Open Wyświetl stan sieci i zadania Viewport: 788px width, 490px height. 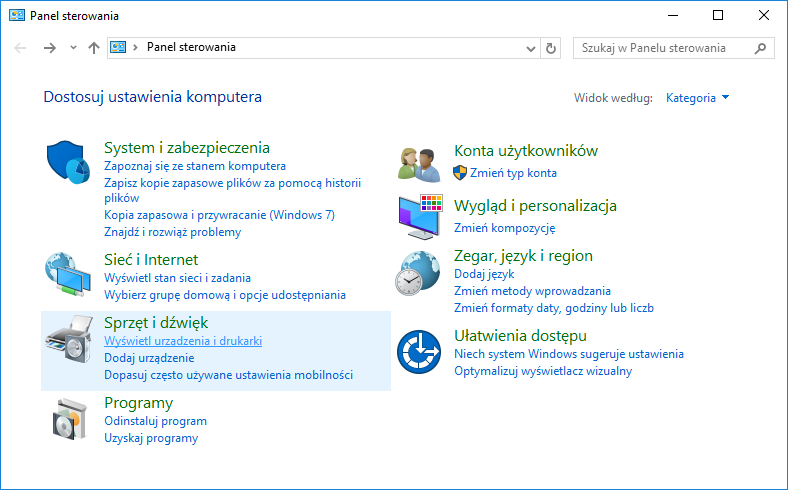(177, 278)
